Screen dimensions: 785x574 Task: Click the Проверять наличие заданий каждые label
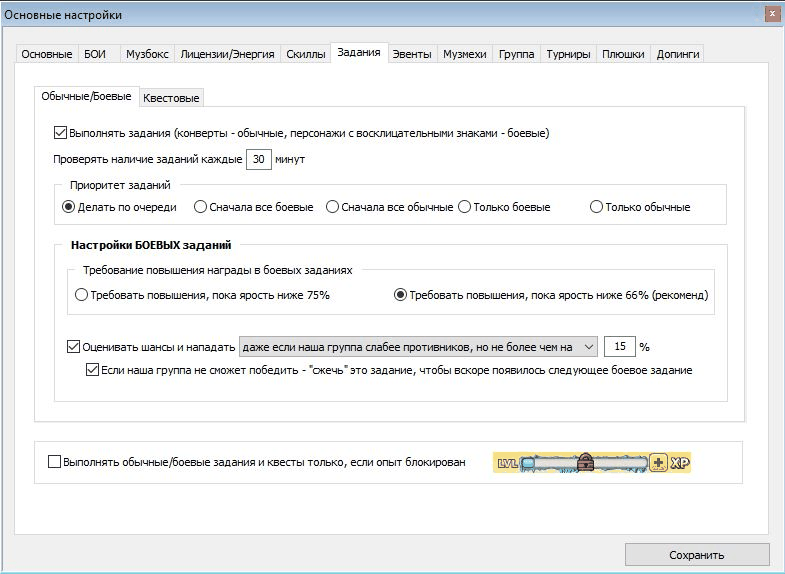[148, 159]
